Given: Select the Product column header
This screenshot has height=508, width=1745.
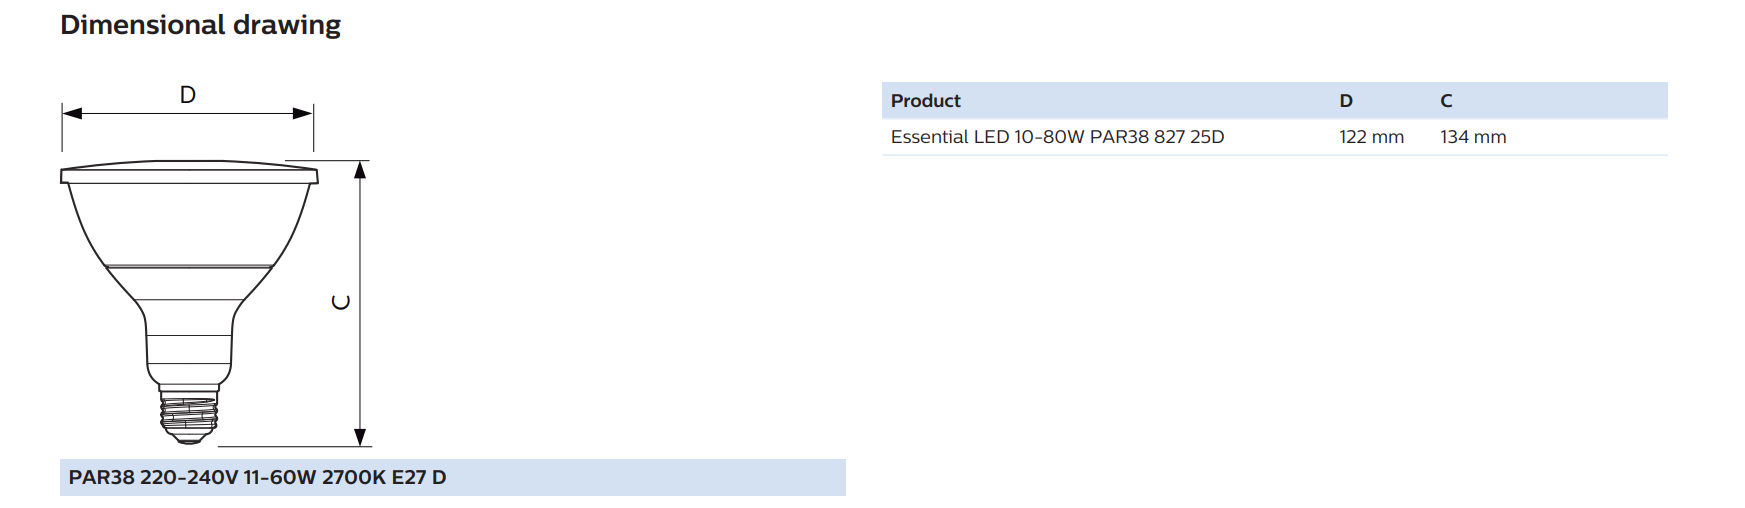Looking at the screenshot, I should click(926, 101).
